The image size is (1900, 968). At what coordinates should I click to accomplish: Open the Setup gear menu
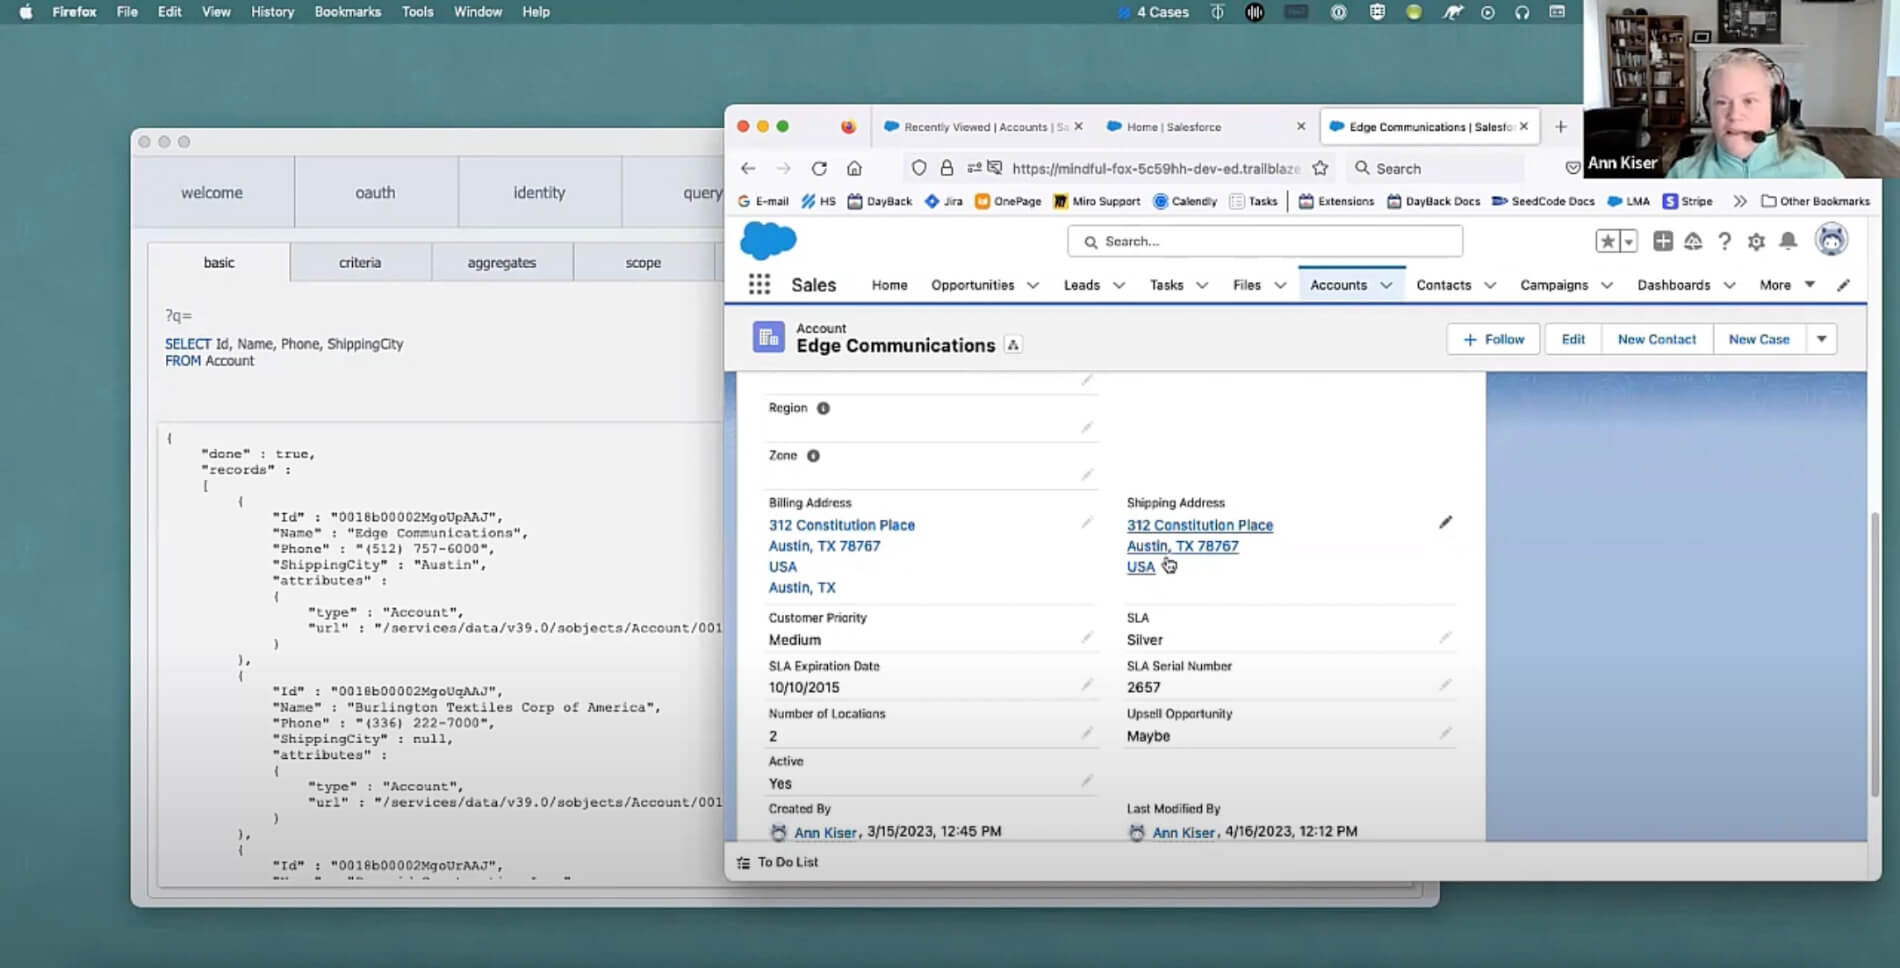1756,241
